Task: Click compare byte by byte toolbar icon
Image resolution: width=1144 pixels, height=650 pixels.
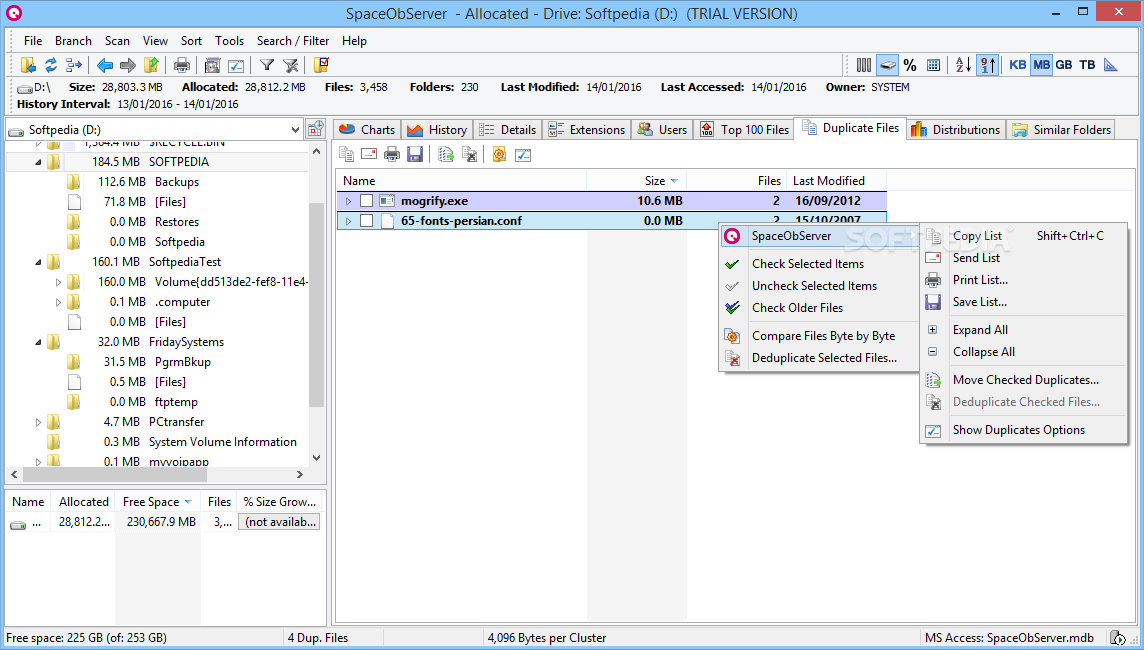Action: click(500, 155)
